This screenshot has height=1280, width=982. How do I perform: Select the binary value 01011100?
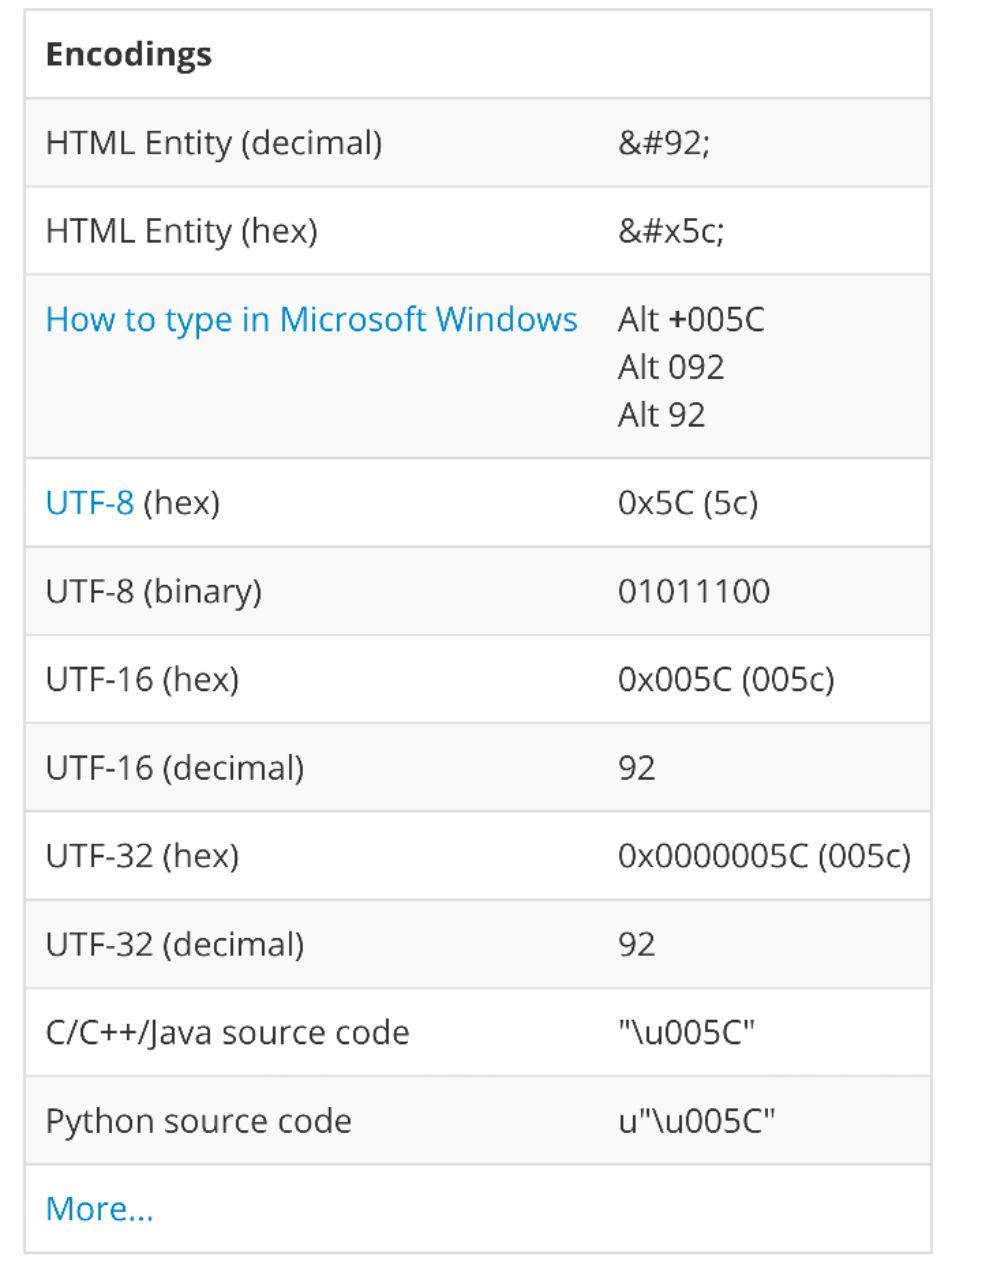(694, 591)
